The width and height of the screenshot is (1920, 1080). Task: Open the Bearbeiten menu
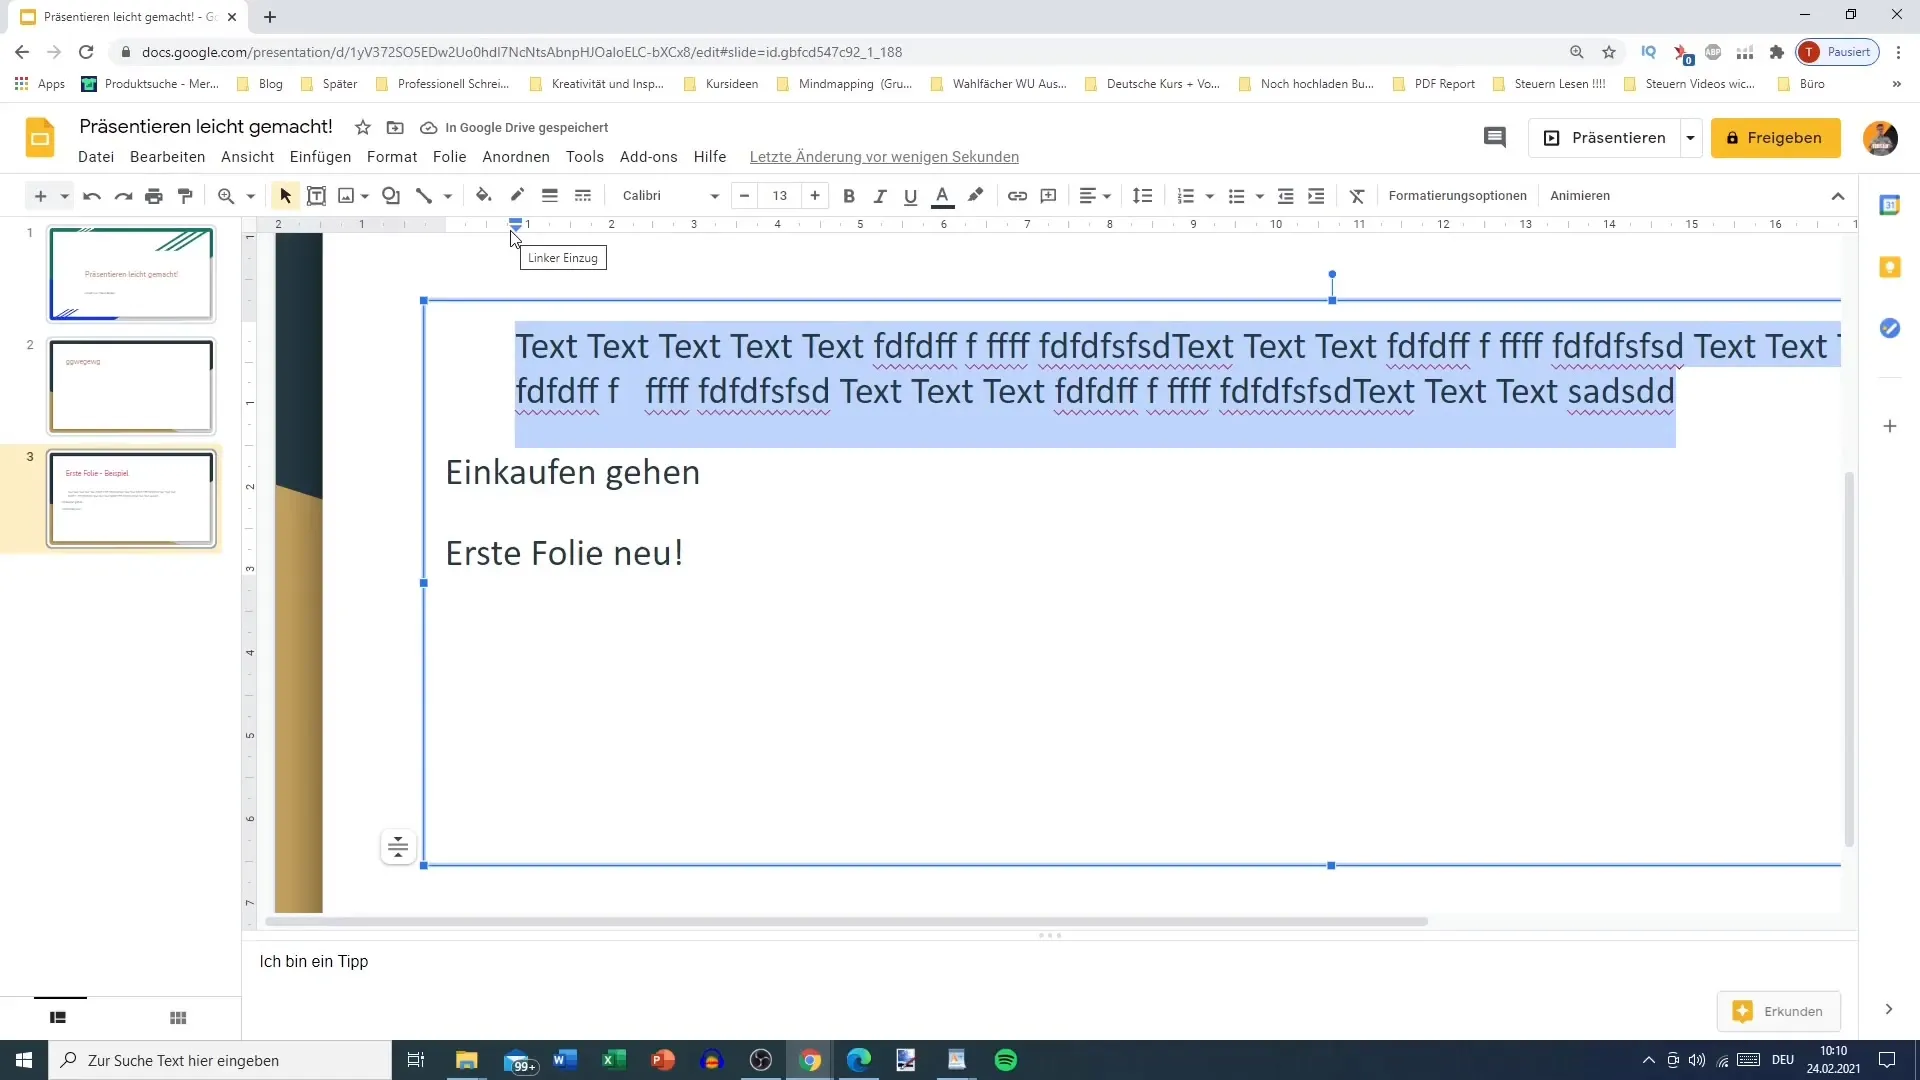167,157
